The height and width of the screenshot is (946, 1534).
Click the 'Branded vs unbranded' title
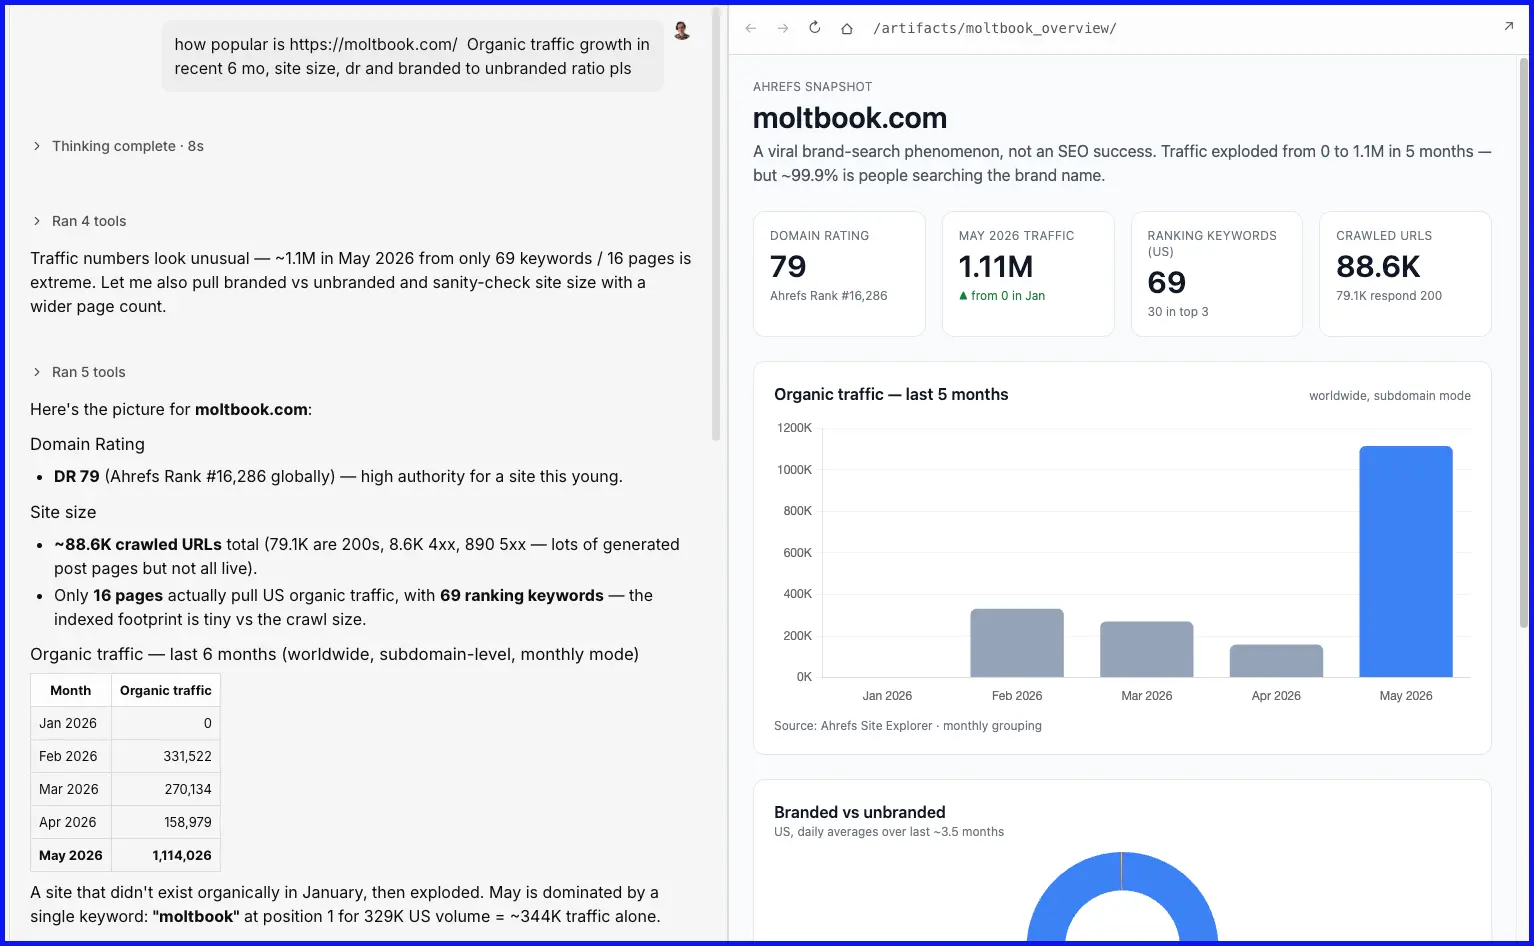[859, 812]
